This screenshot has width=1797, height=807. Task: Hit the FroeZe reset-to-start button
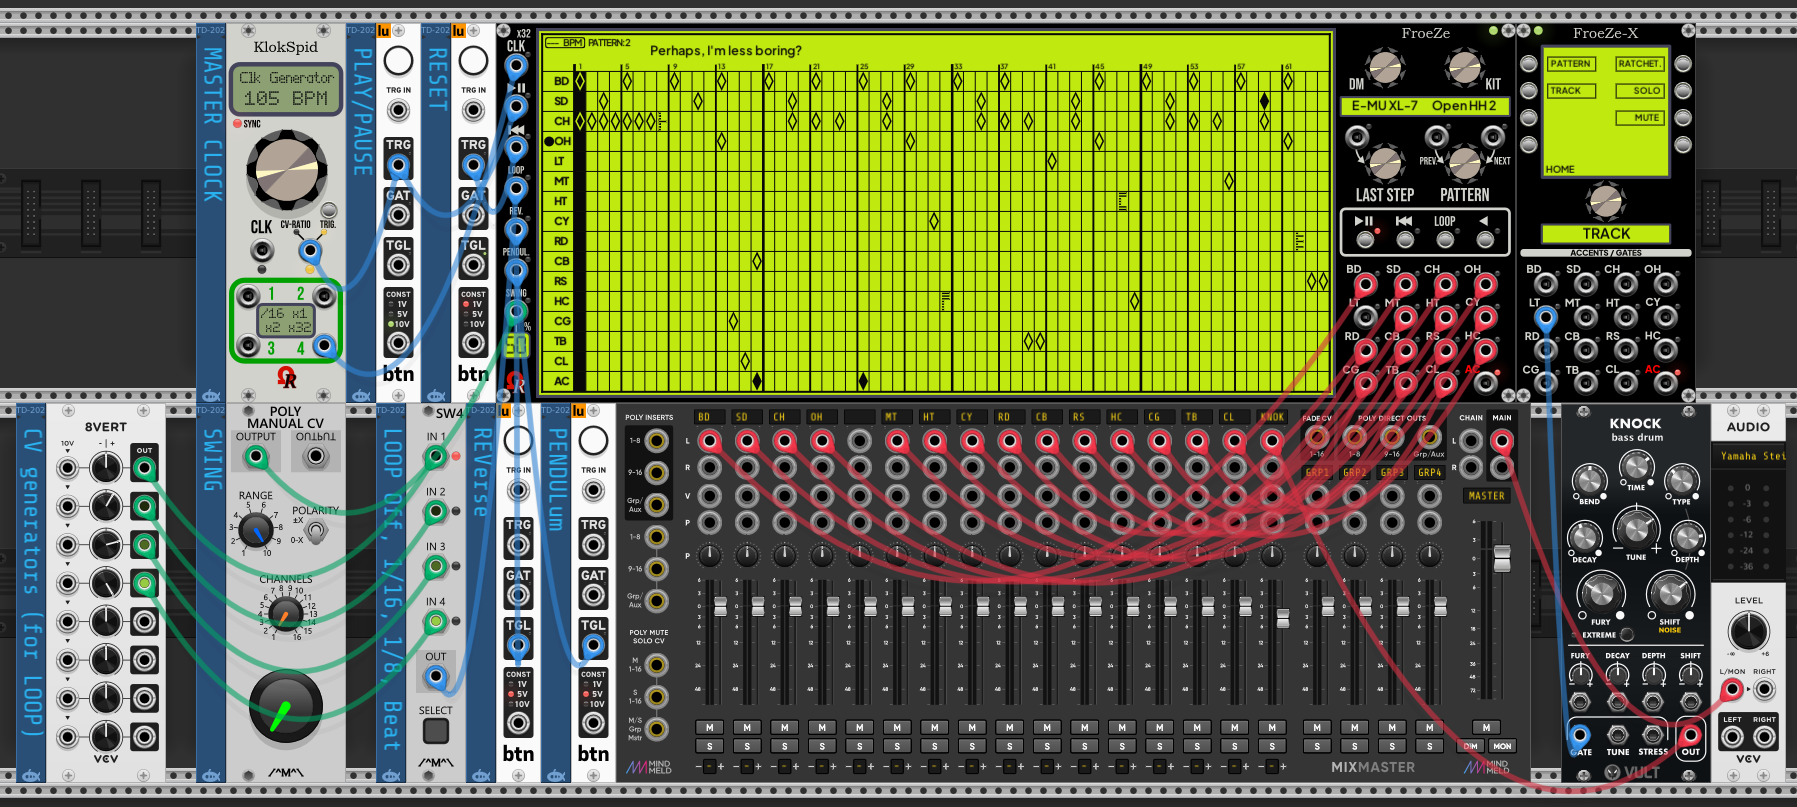point(1405,240)
